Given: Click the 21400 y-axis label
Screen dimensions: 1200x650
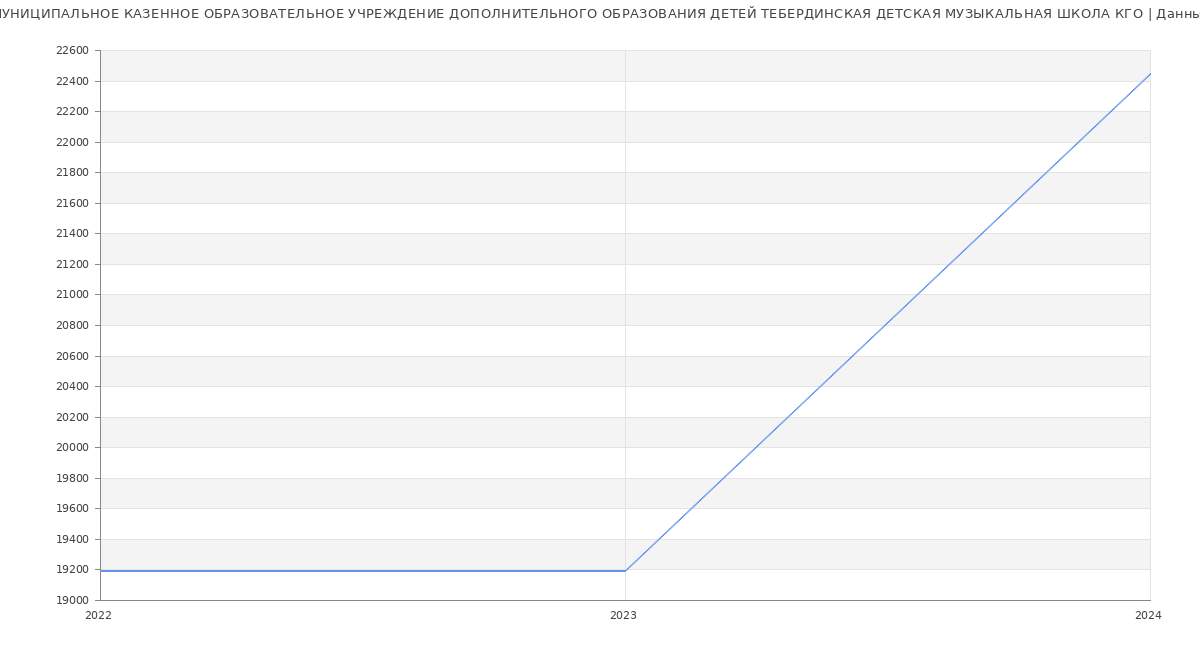Looking at the screenshot, I should click(72, 234).
